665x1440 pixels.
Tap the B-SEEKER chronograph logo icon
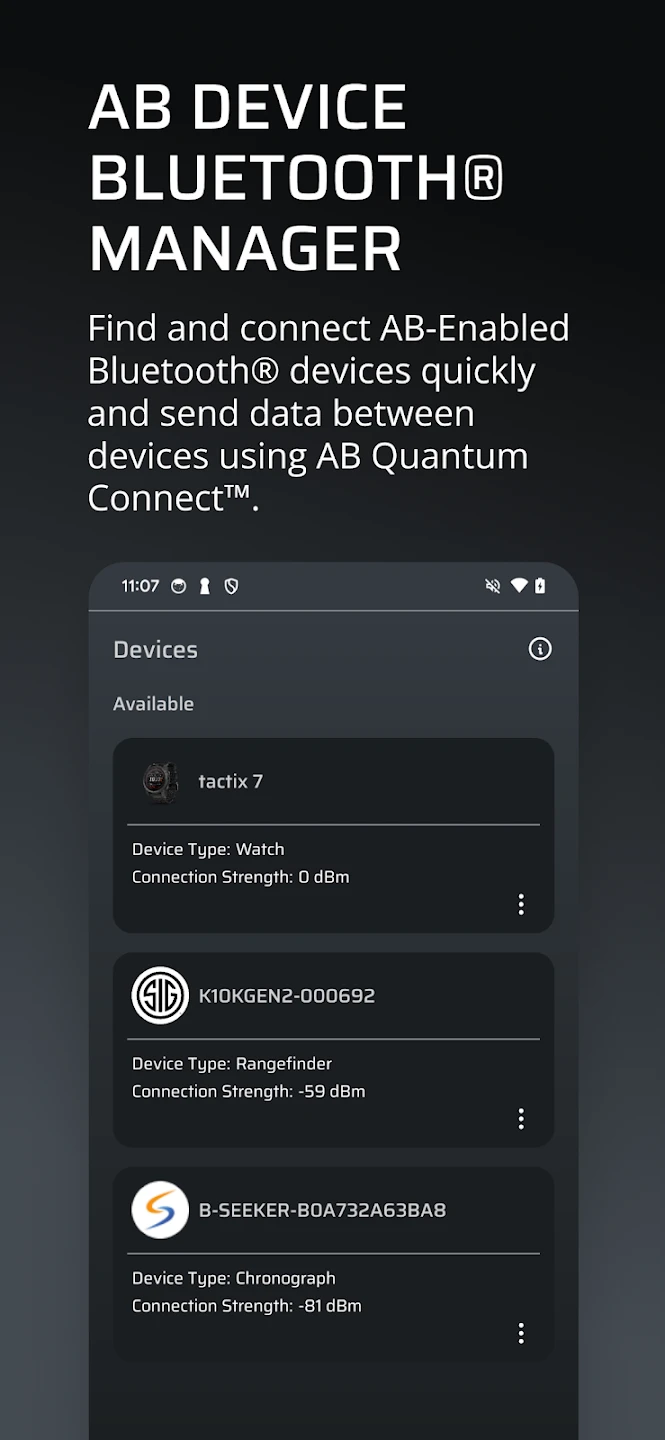[160, 1210]
